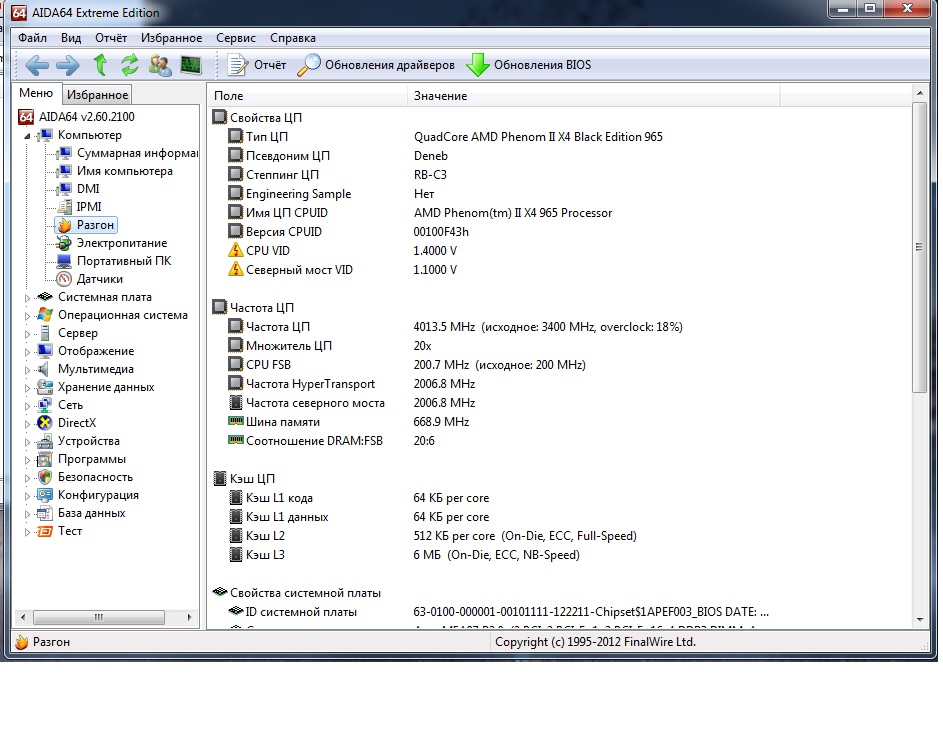The image size is (943, 750).
Task: Open the monitor graph toolbar icon
Action: point(191,65)
